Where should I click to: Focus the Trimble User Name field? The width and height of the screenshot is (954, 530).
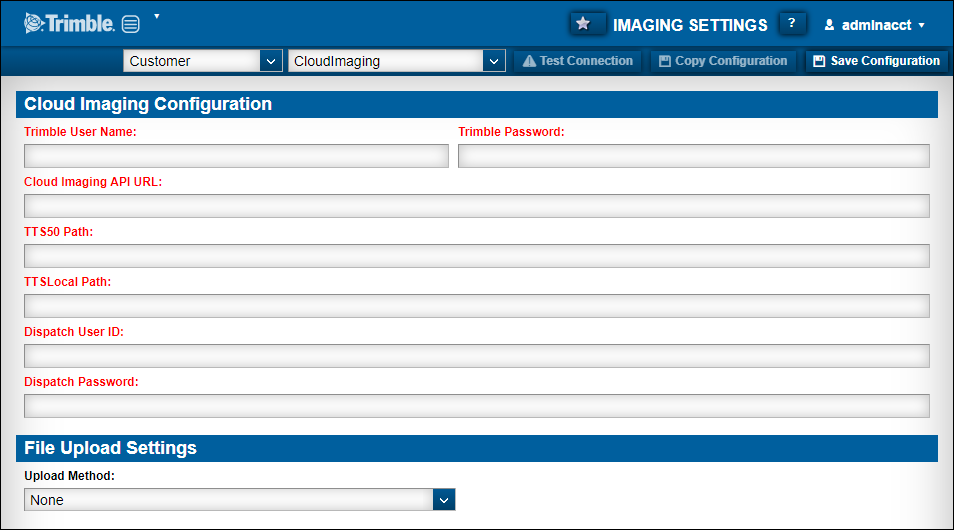coord(236,156)
